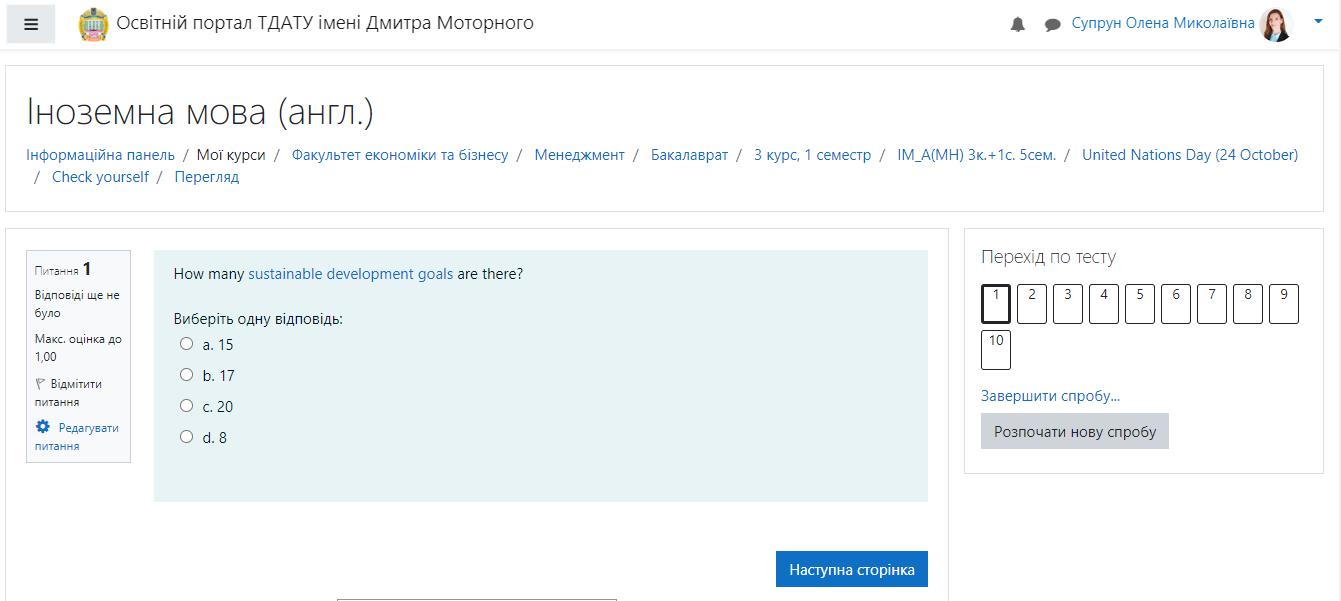Open Інформаційна панель breadcrumb
The image size is (1341, 601).
tap(100, 155)
